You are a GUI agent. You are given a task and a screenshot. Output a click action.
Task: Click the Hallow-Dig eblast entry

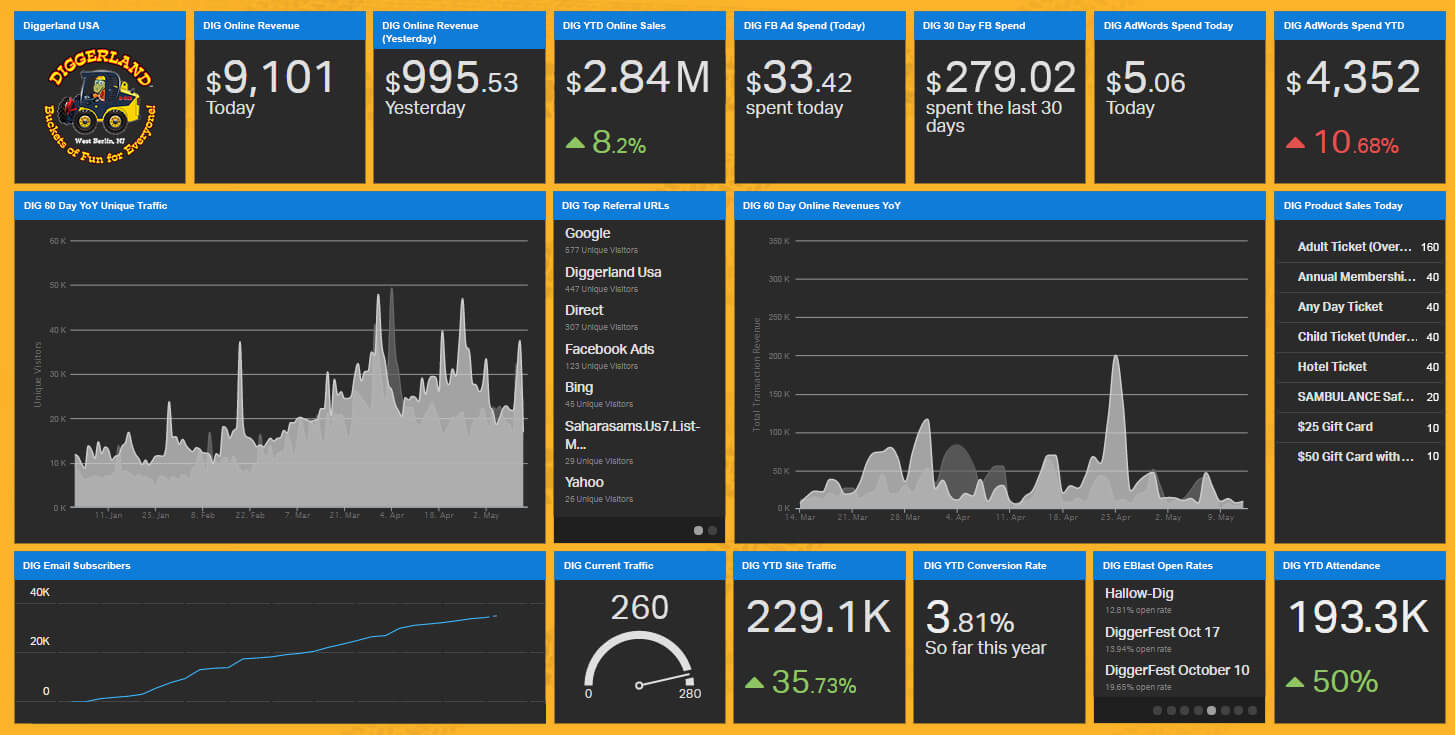click(1179, 600)
